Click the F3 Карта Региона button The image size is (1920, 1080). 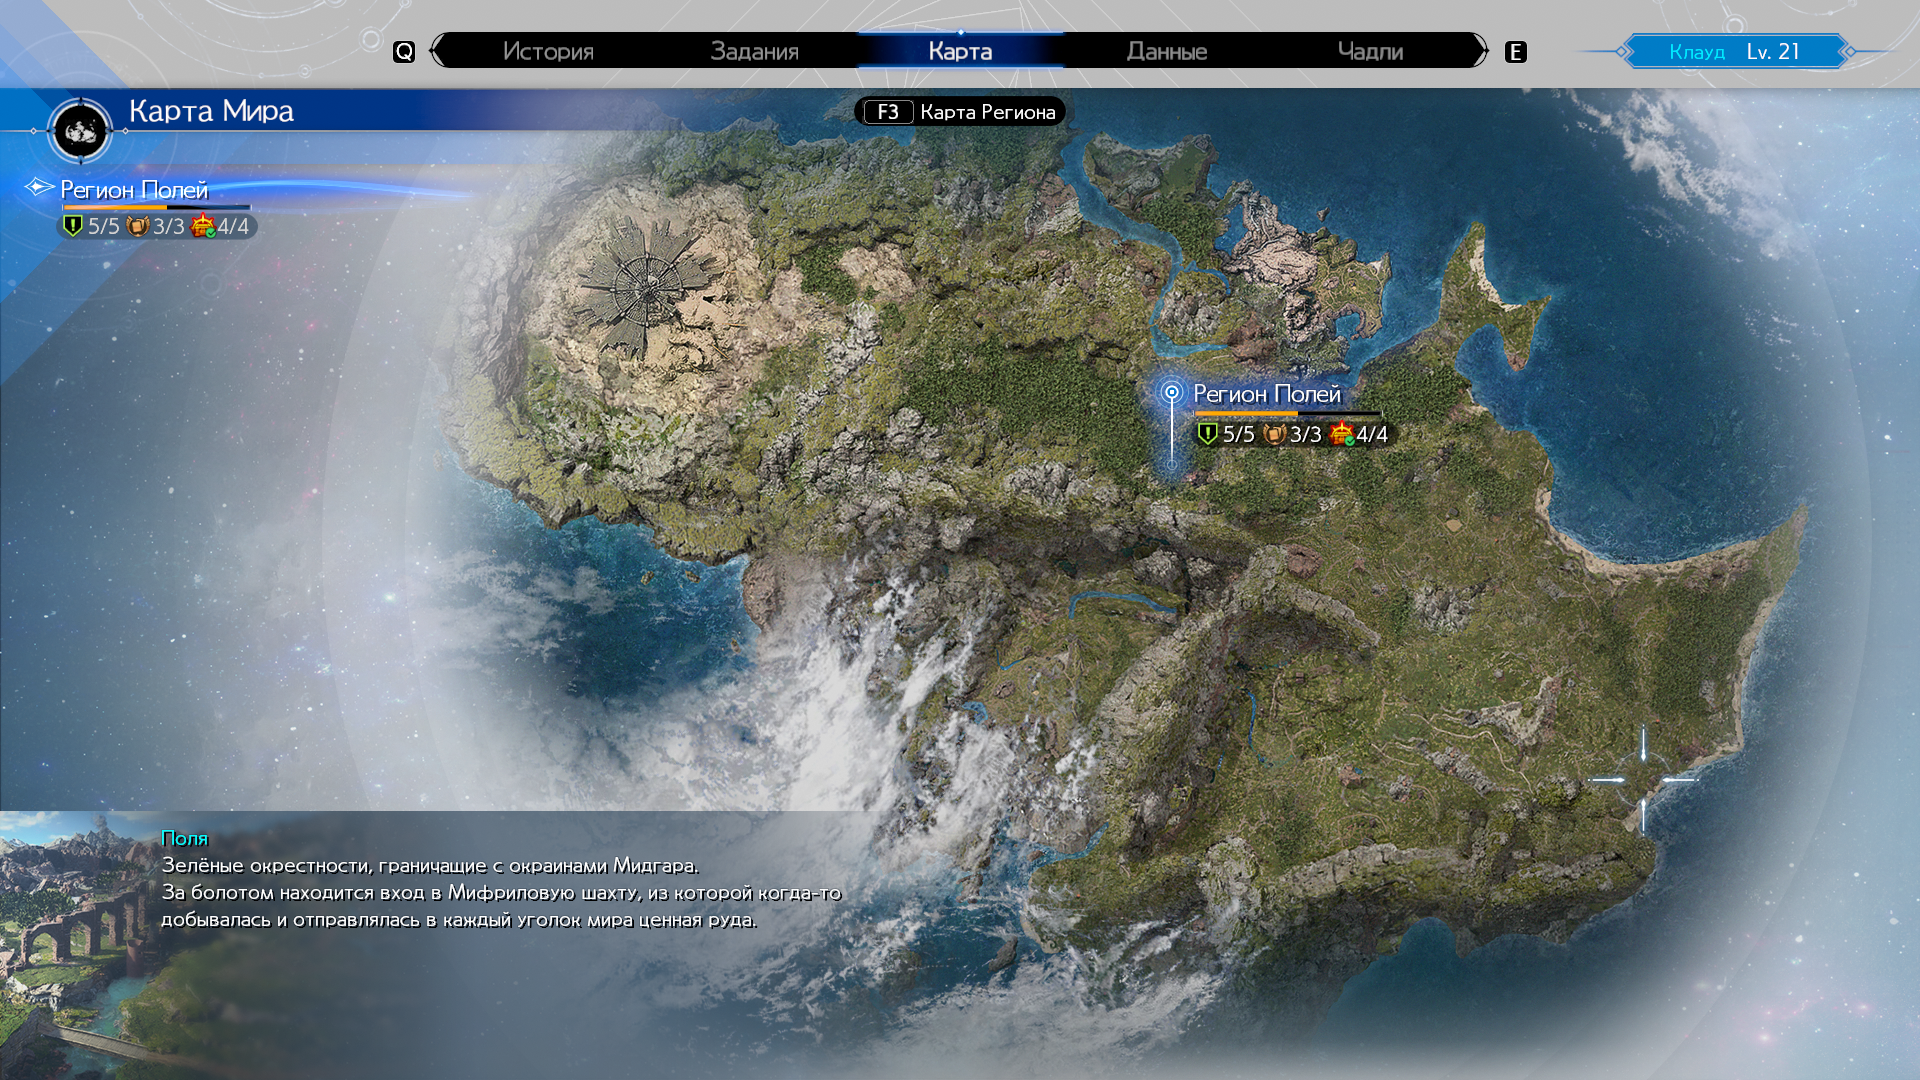pos(960,112)
